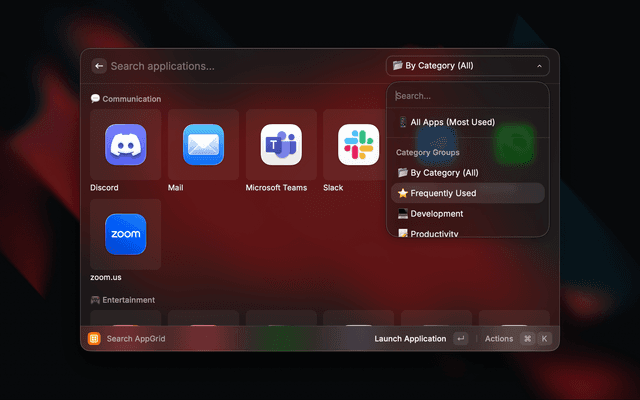Click the dropdown chevron arrow at top right

[x=539, y=66]
